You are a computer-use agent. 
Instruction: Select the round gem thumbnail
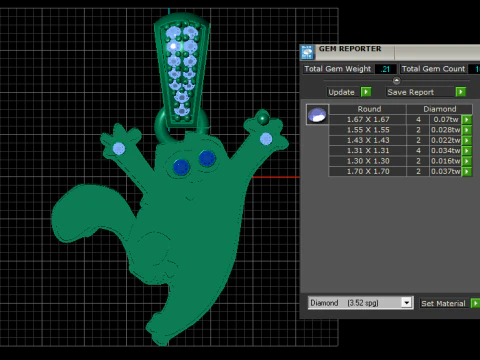(317, 114)
